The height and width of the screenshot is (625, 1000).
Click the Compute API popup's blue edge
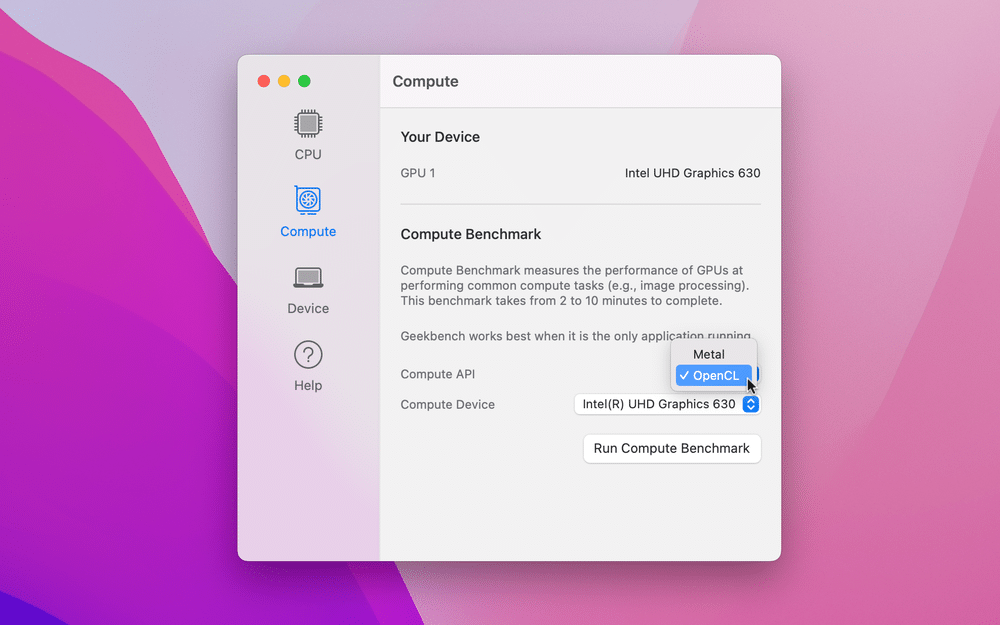[x=758, y=373]
